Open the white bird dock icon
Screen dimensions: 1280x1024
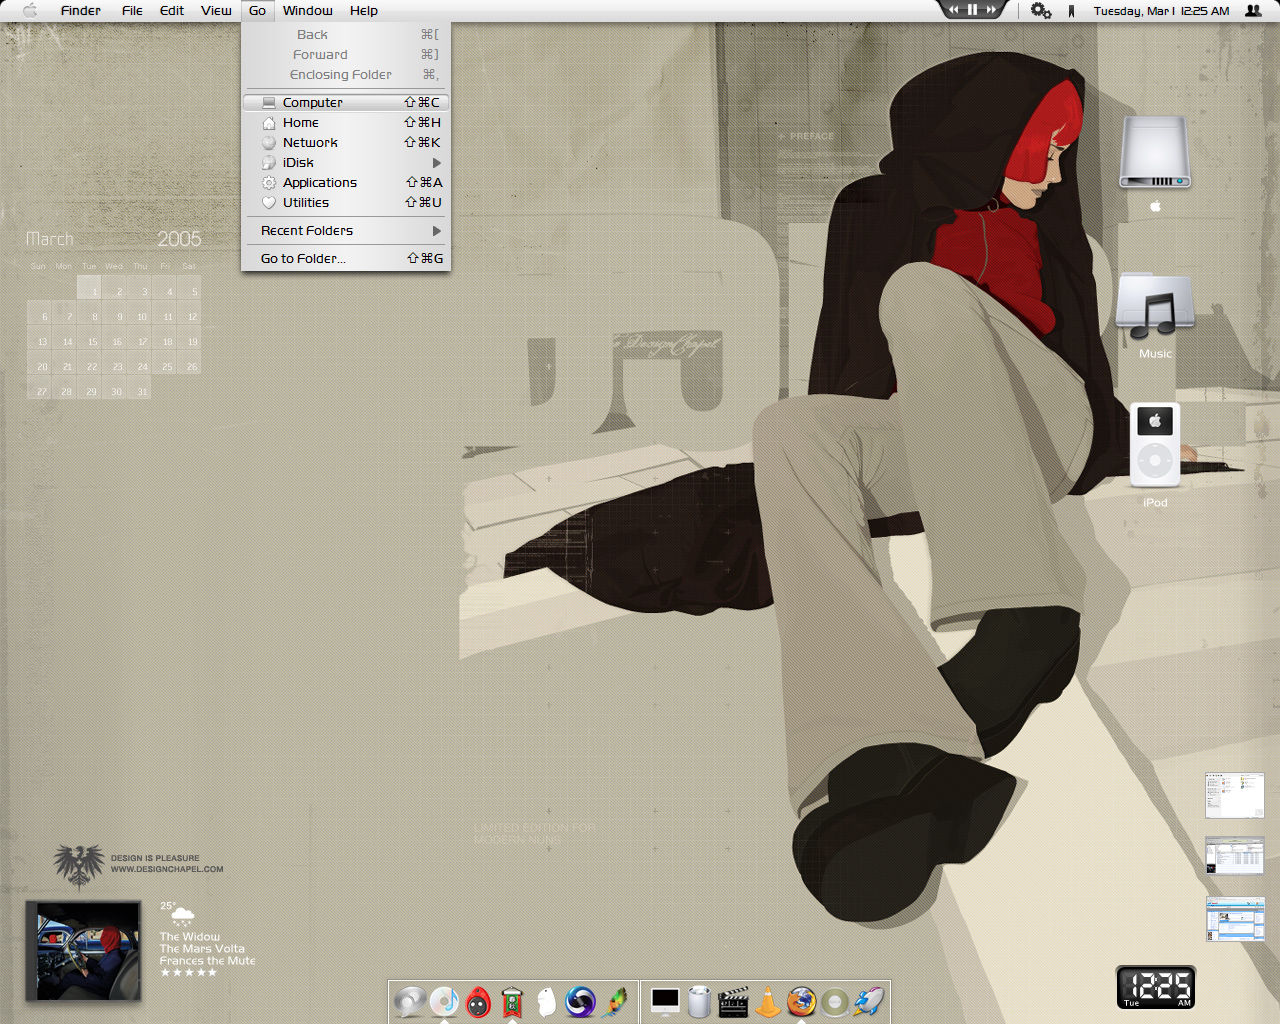(546, 1001)
